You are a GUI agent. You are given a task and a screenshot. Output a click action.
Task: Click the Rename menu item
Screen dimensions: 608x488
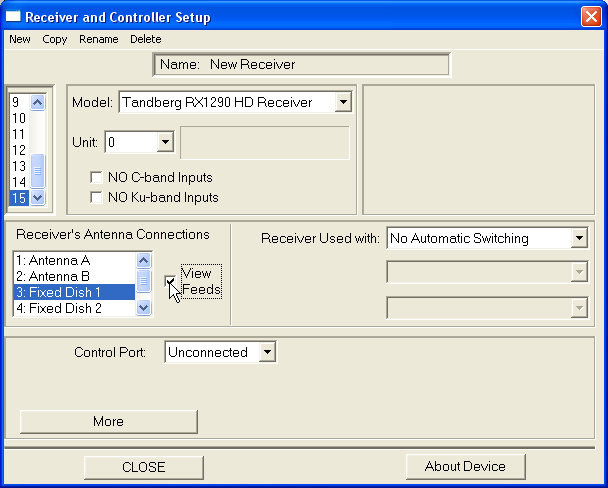(x=98, y=39)
